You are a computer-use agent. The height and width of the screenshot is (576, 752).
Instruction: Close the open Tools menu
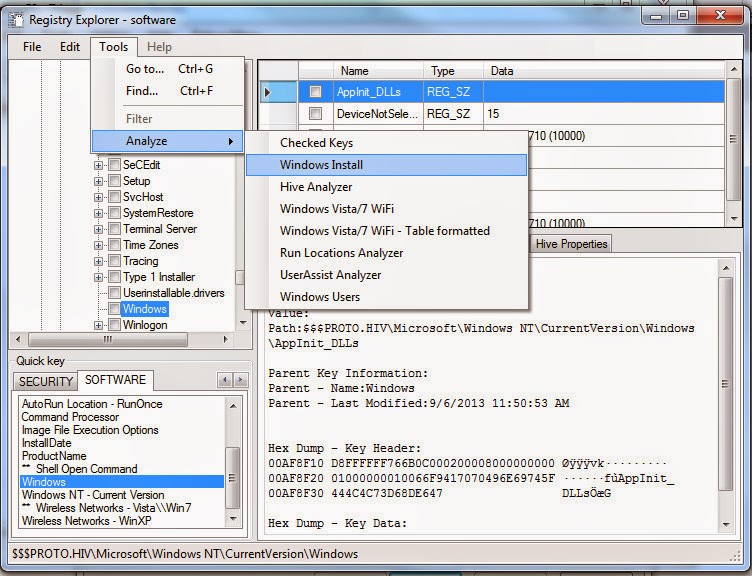pyautogui.click(x=114, y=47)
